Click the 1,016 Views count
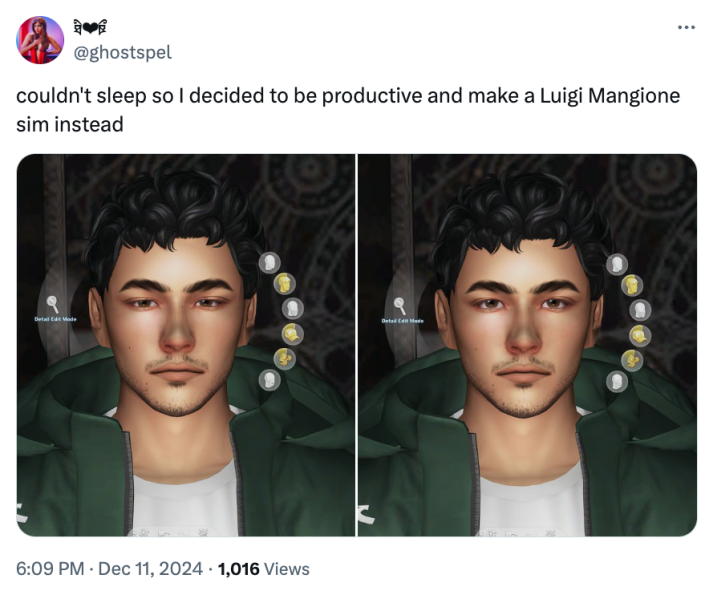The image size is (709, 595). [264, 569]
